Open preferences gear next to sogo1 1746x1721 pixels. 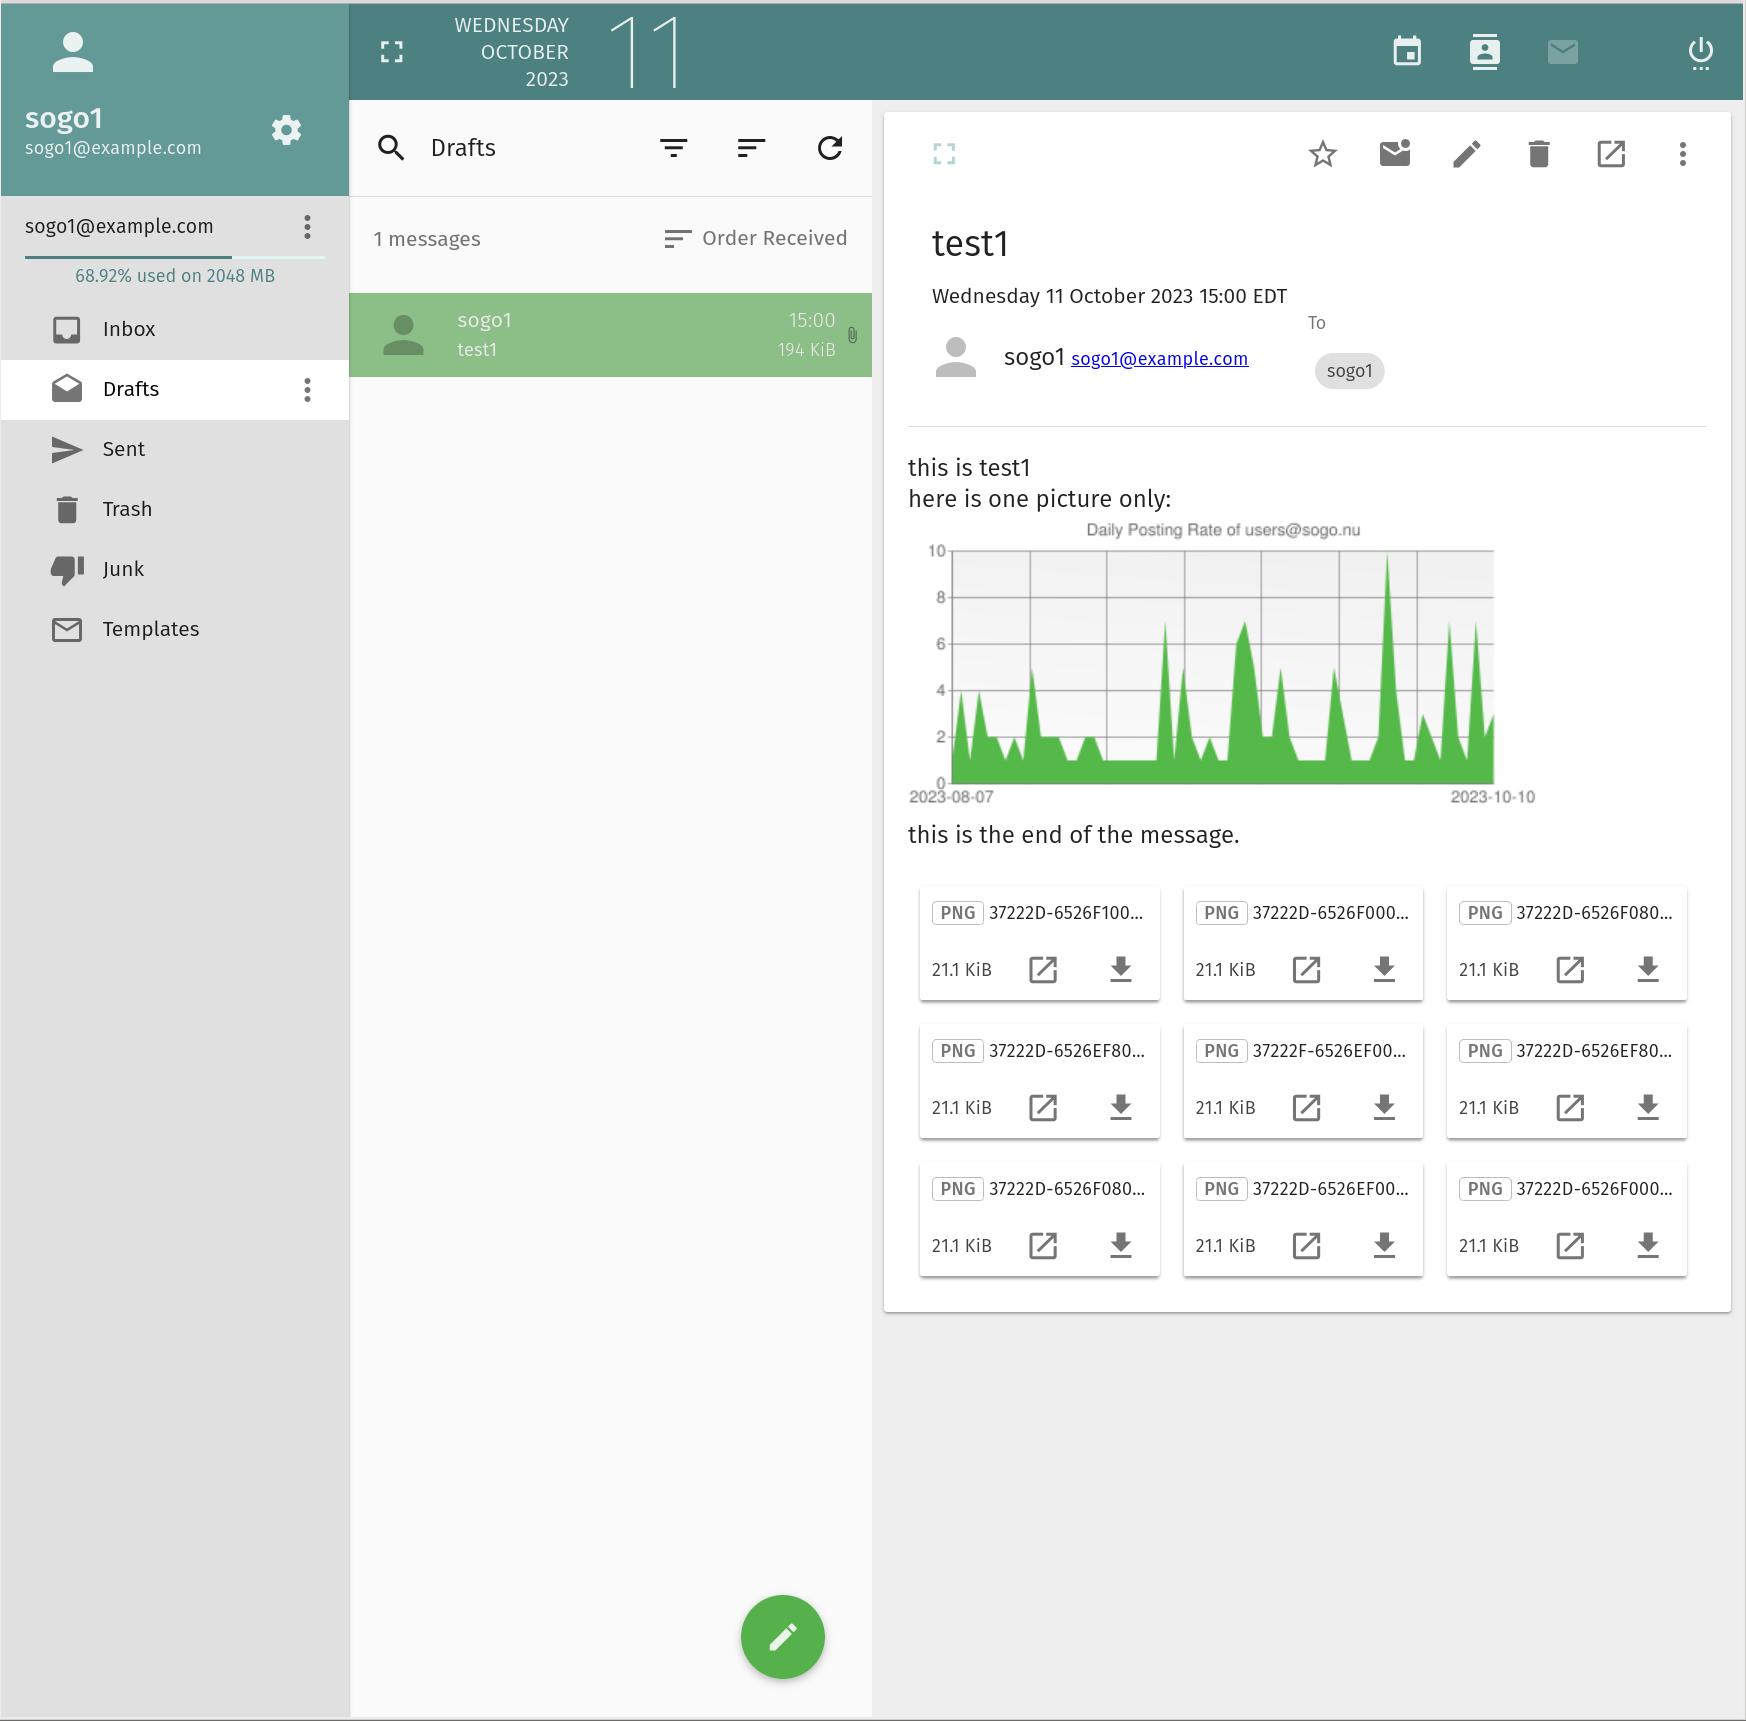point(287,130)
